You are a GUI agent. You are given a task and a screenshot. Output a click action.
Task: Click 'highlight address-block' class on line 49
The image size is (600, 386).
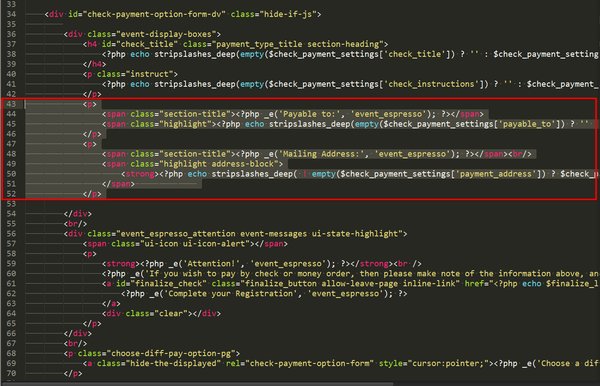point(219,164)
